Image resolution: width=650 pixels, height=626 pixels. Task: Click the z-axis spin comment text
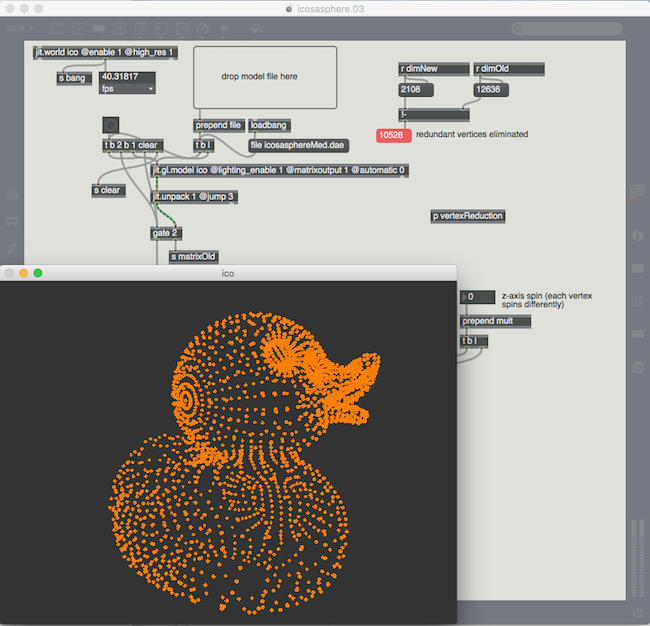[x=546, y=300]
